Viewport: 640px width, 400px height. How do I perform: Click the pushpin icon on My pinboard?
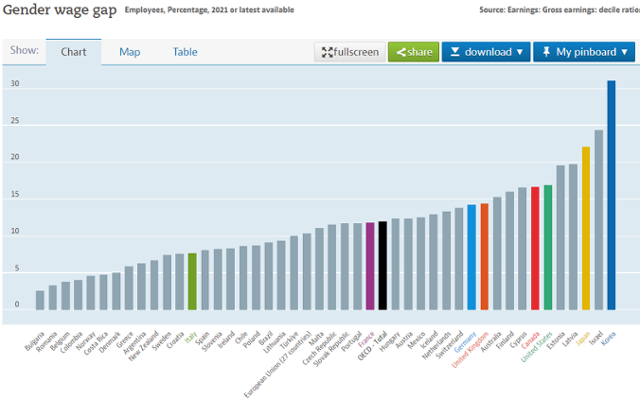pos(546,52)
